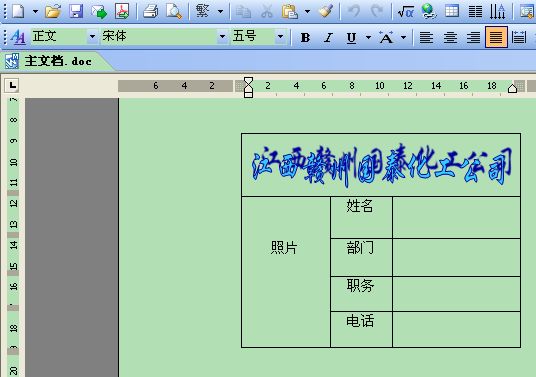Open the 正文 style dropdown
Viewport: 536px width, 377px height.
(x=92, y=36)
